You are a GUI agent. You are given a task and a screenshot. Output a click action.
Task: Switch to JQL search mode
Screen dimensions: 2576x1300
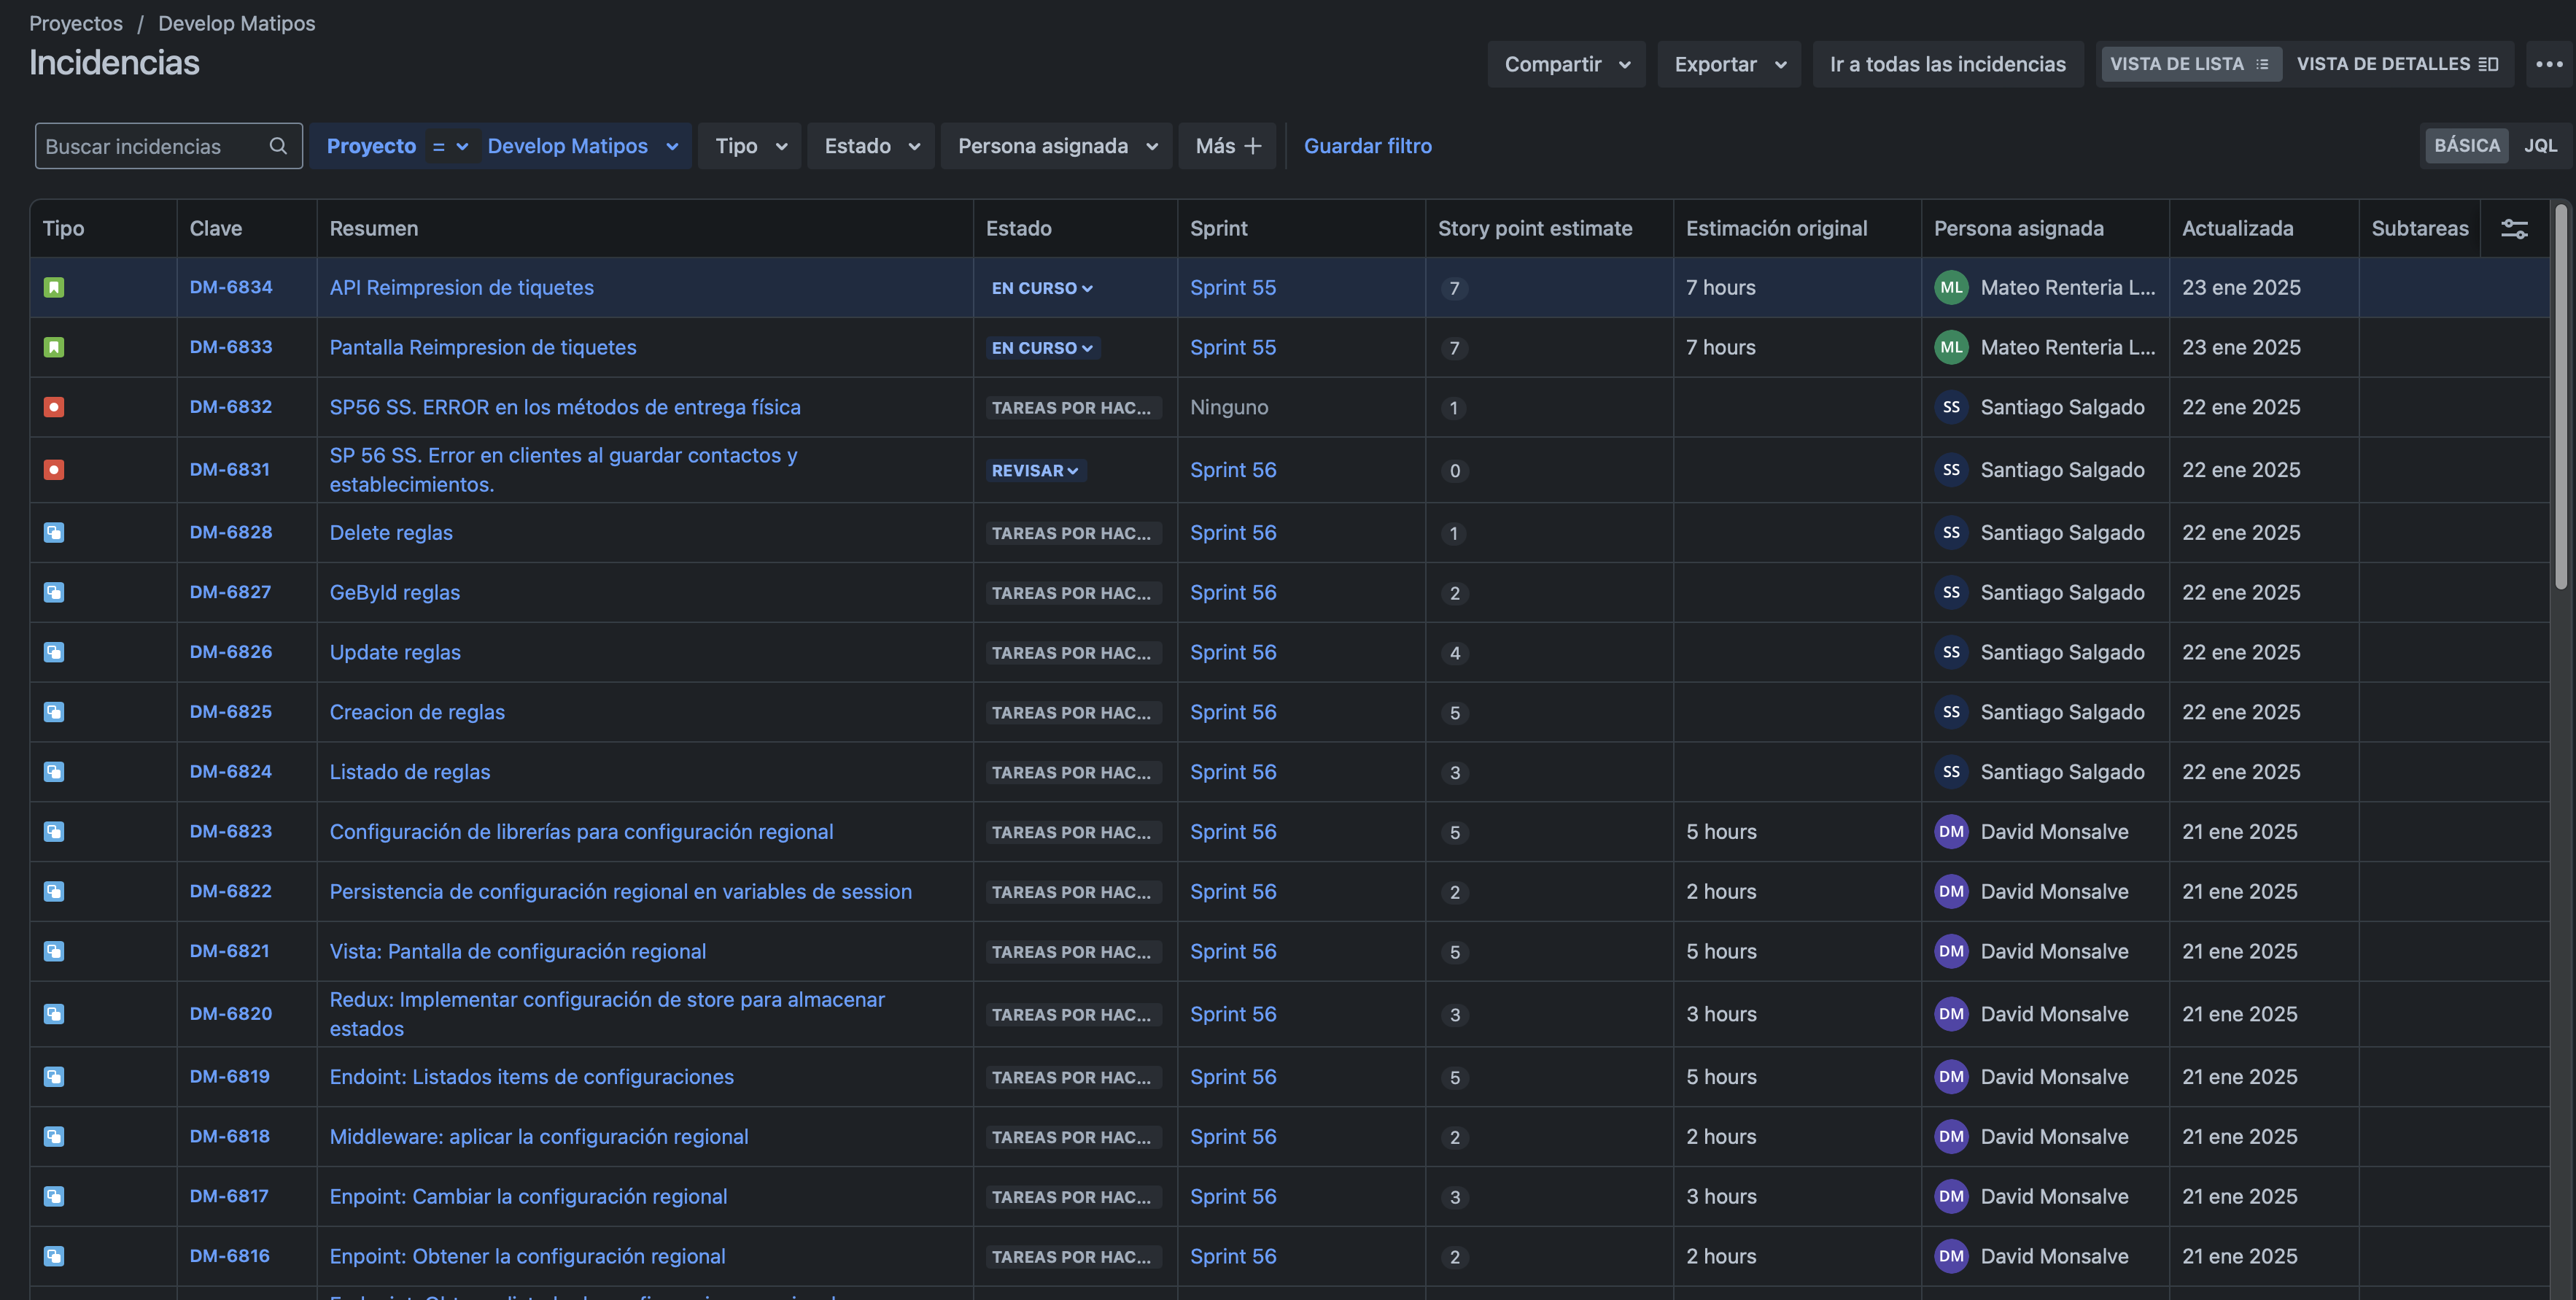click(x=2540, y=146)
